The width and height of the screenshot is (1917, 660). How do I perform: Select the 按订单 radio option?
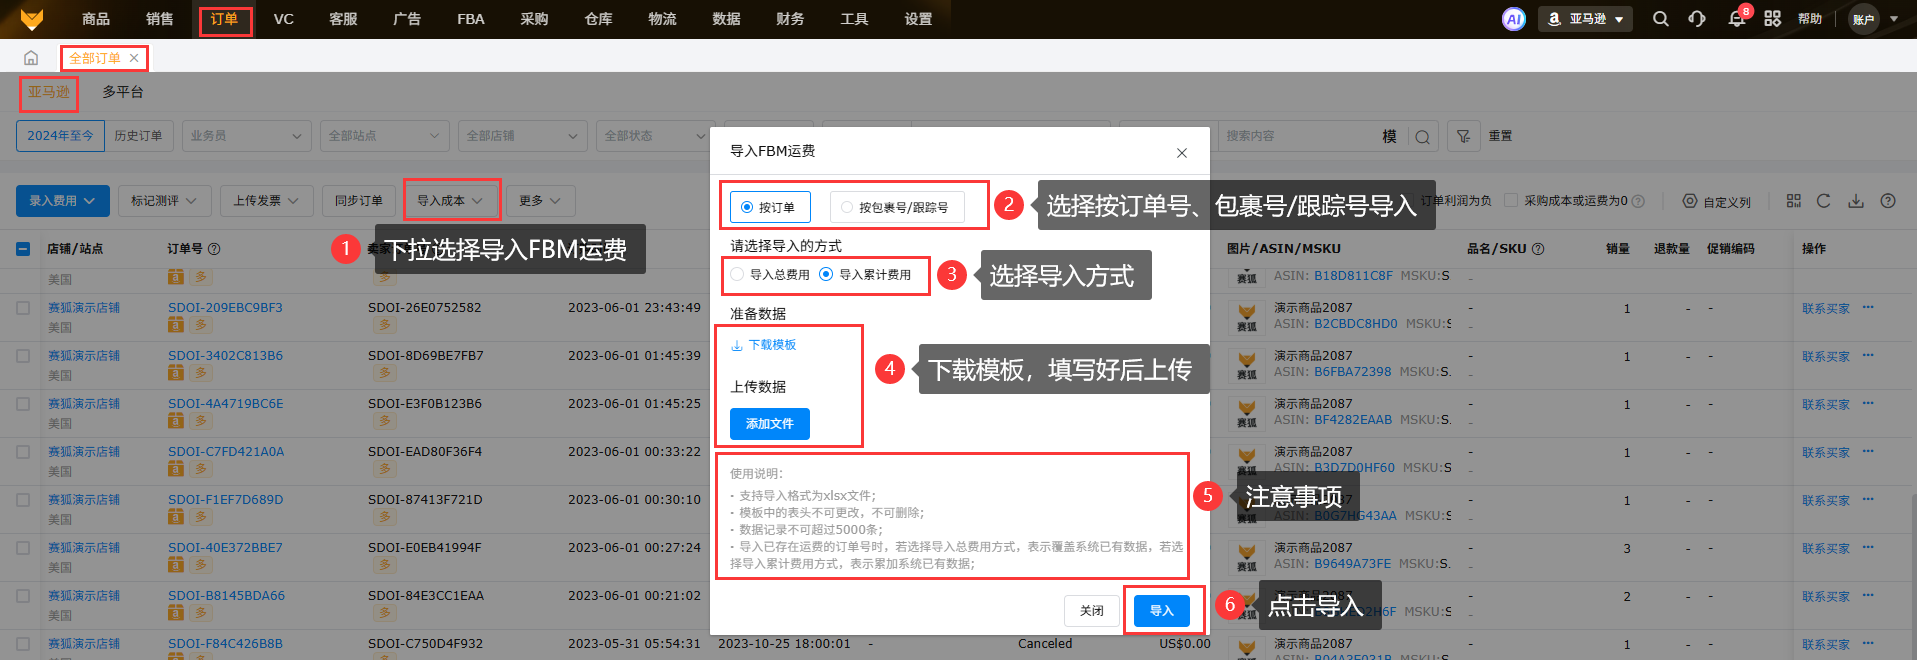pos(769,207)
